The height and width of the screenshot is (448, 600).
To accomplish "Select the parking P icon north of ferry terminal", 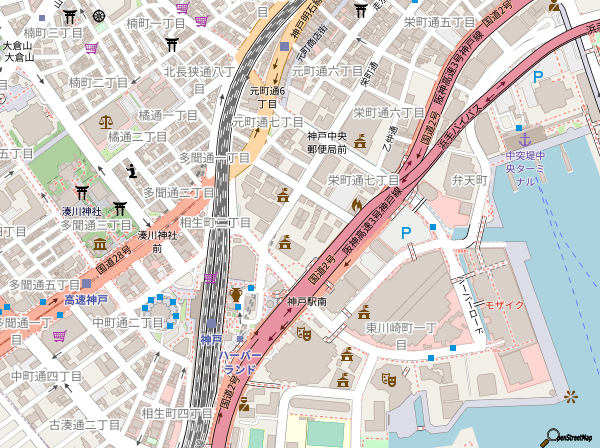I will (538, 77).
